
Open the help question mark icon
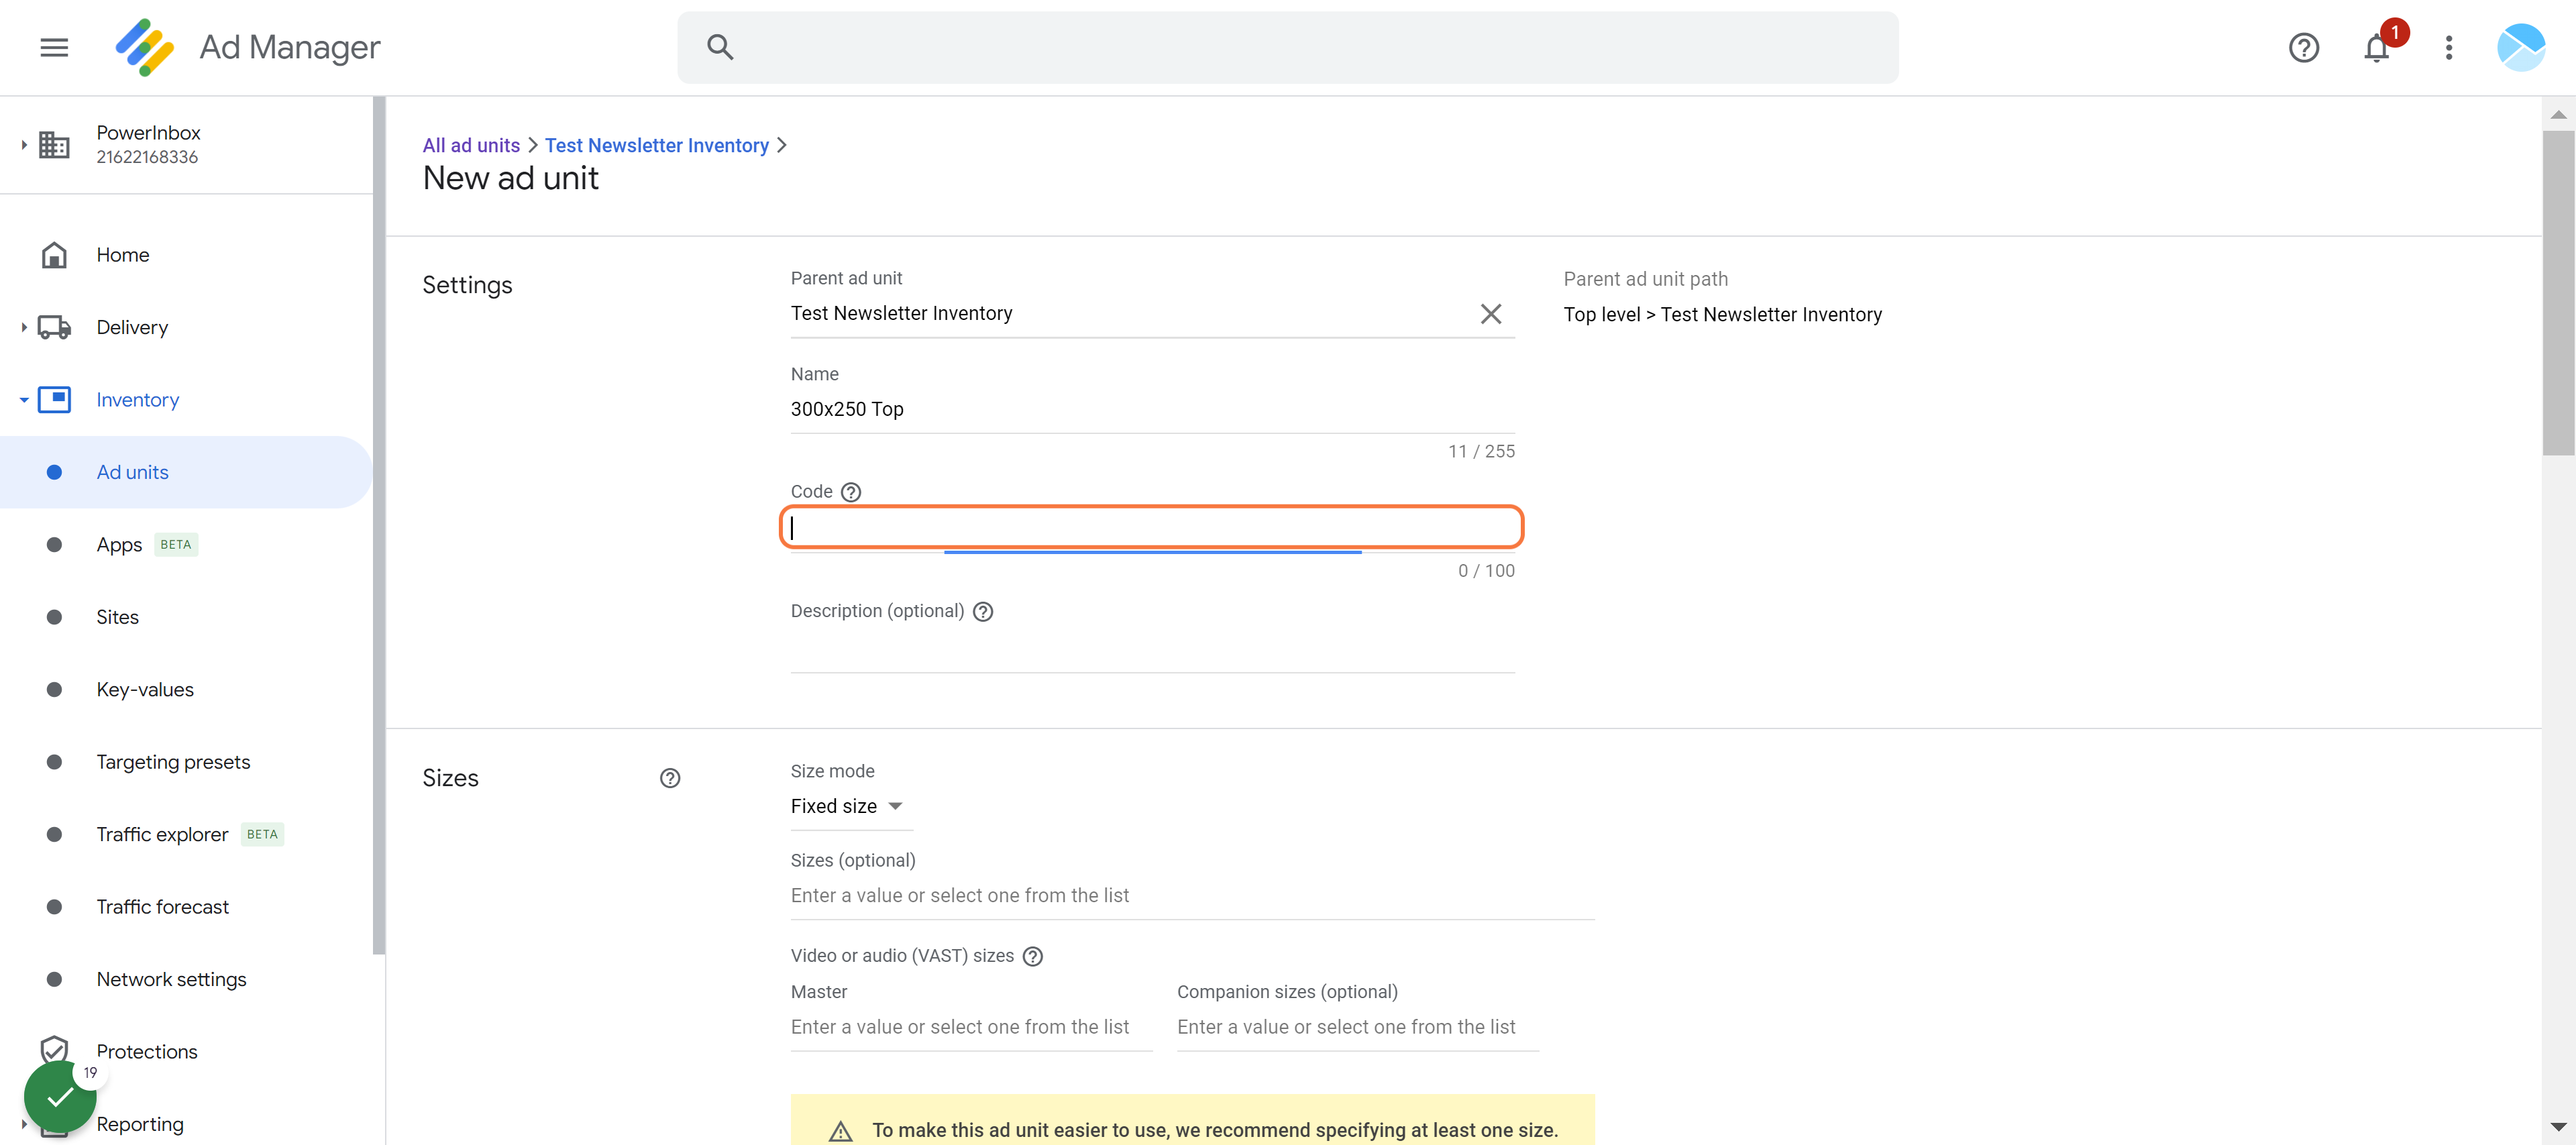(x=2303, y=47)
